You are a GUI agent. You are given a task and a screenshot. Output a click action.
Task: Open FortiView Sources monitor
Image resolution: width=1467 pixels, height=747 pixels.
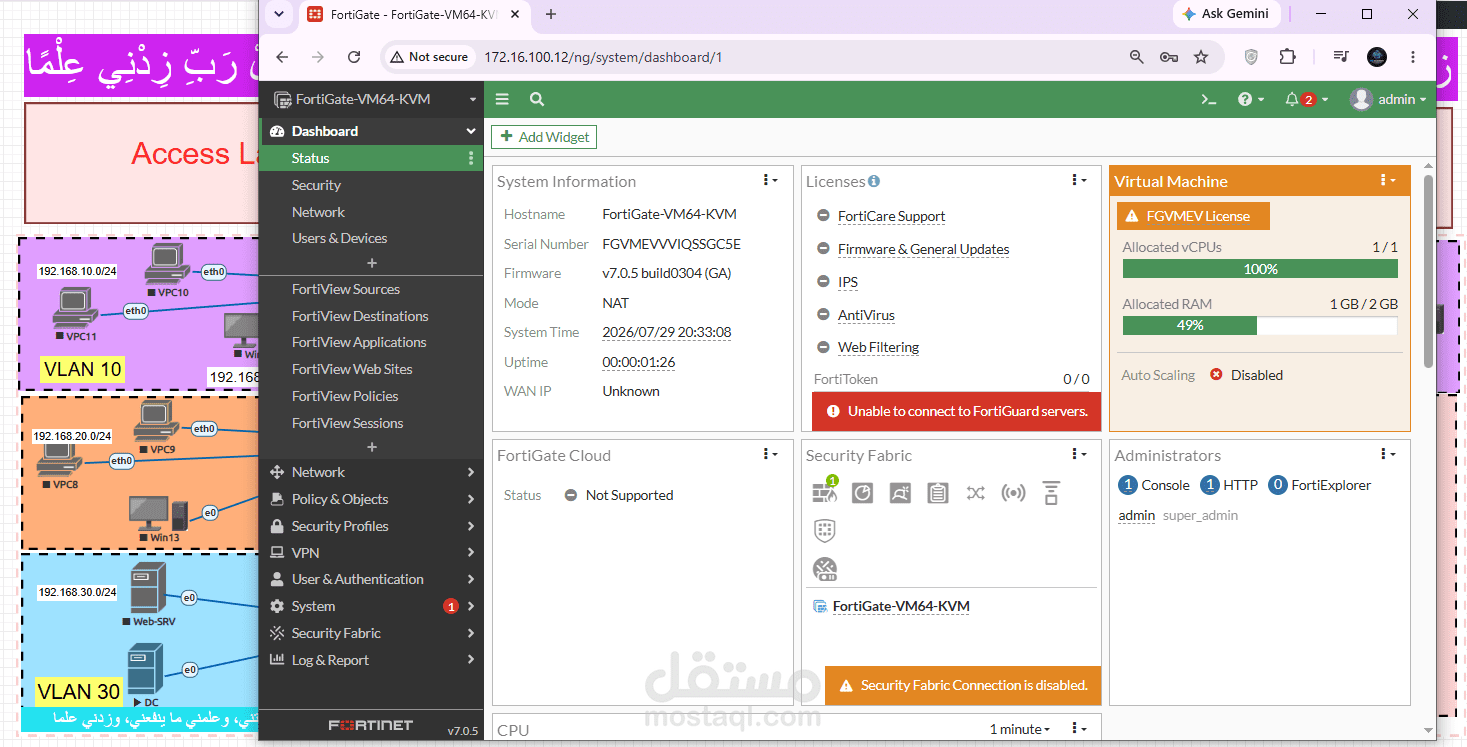tap(371, 289)
